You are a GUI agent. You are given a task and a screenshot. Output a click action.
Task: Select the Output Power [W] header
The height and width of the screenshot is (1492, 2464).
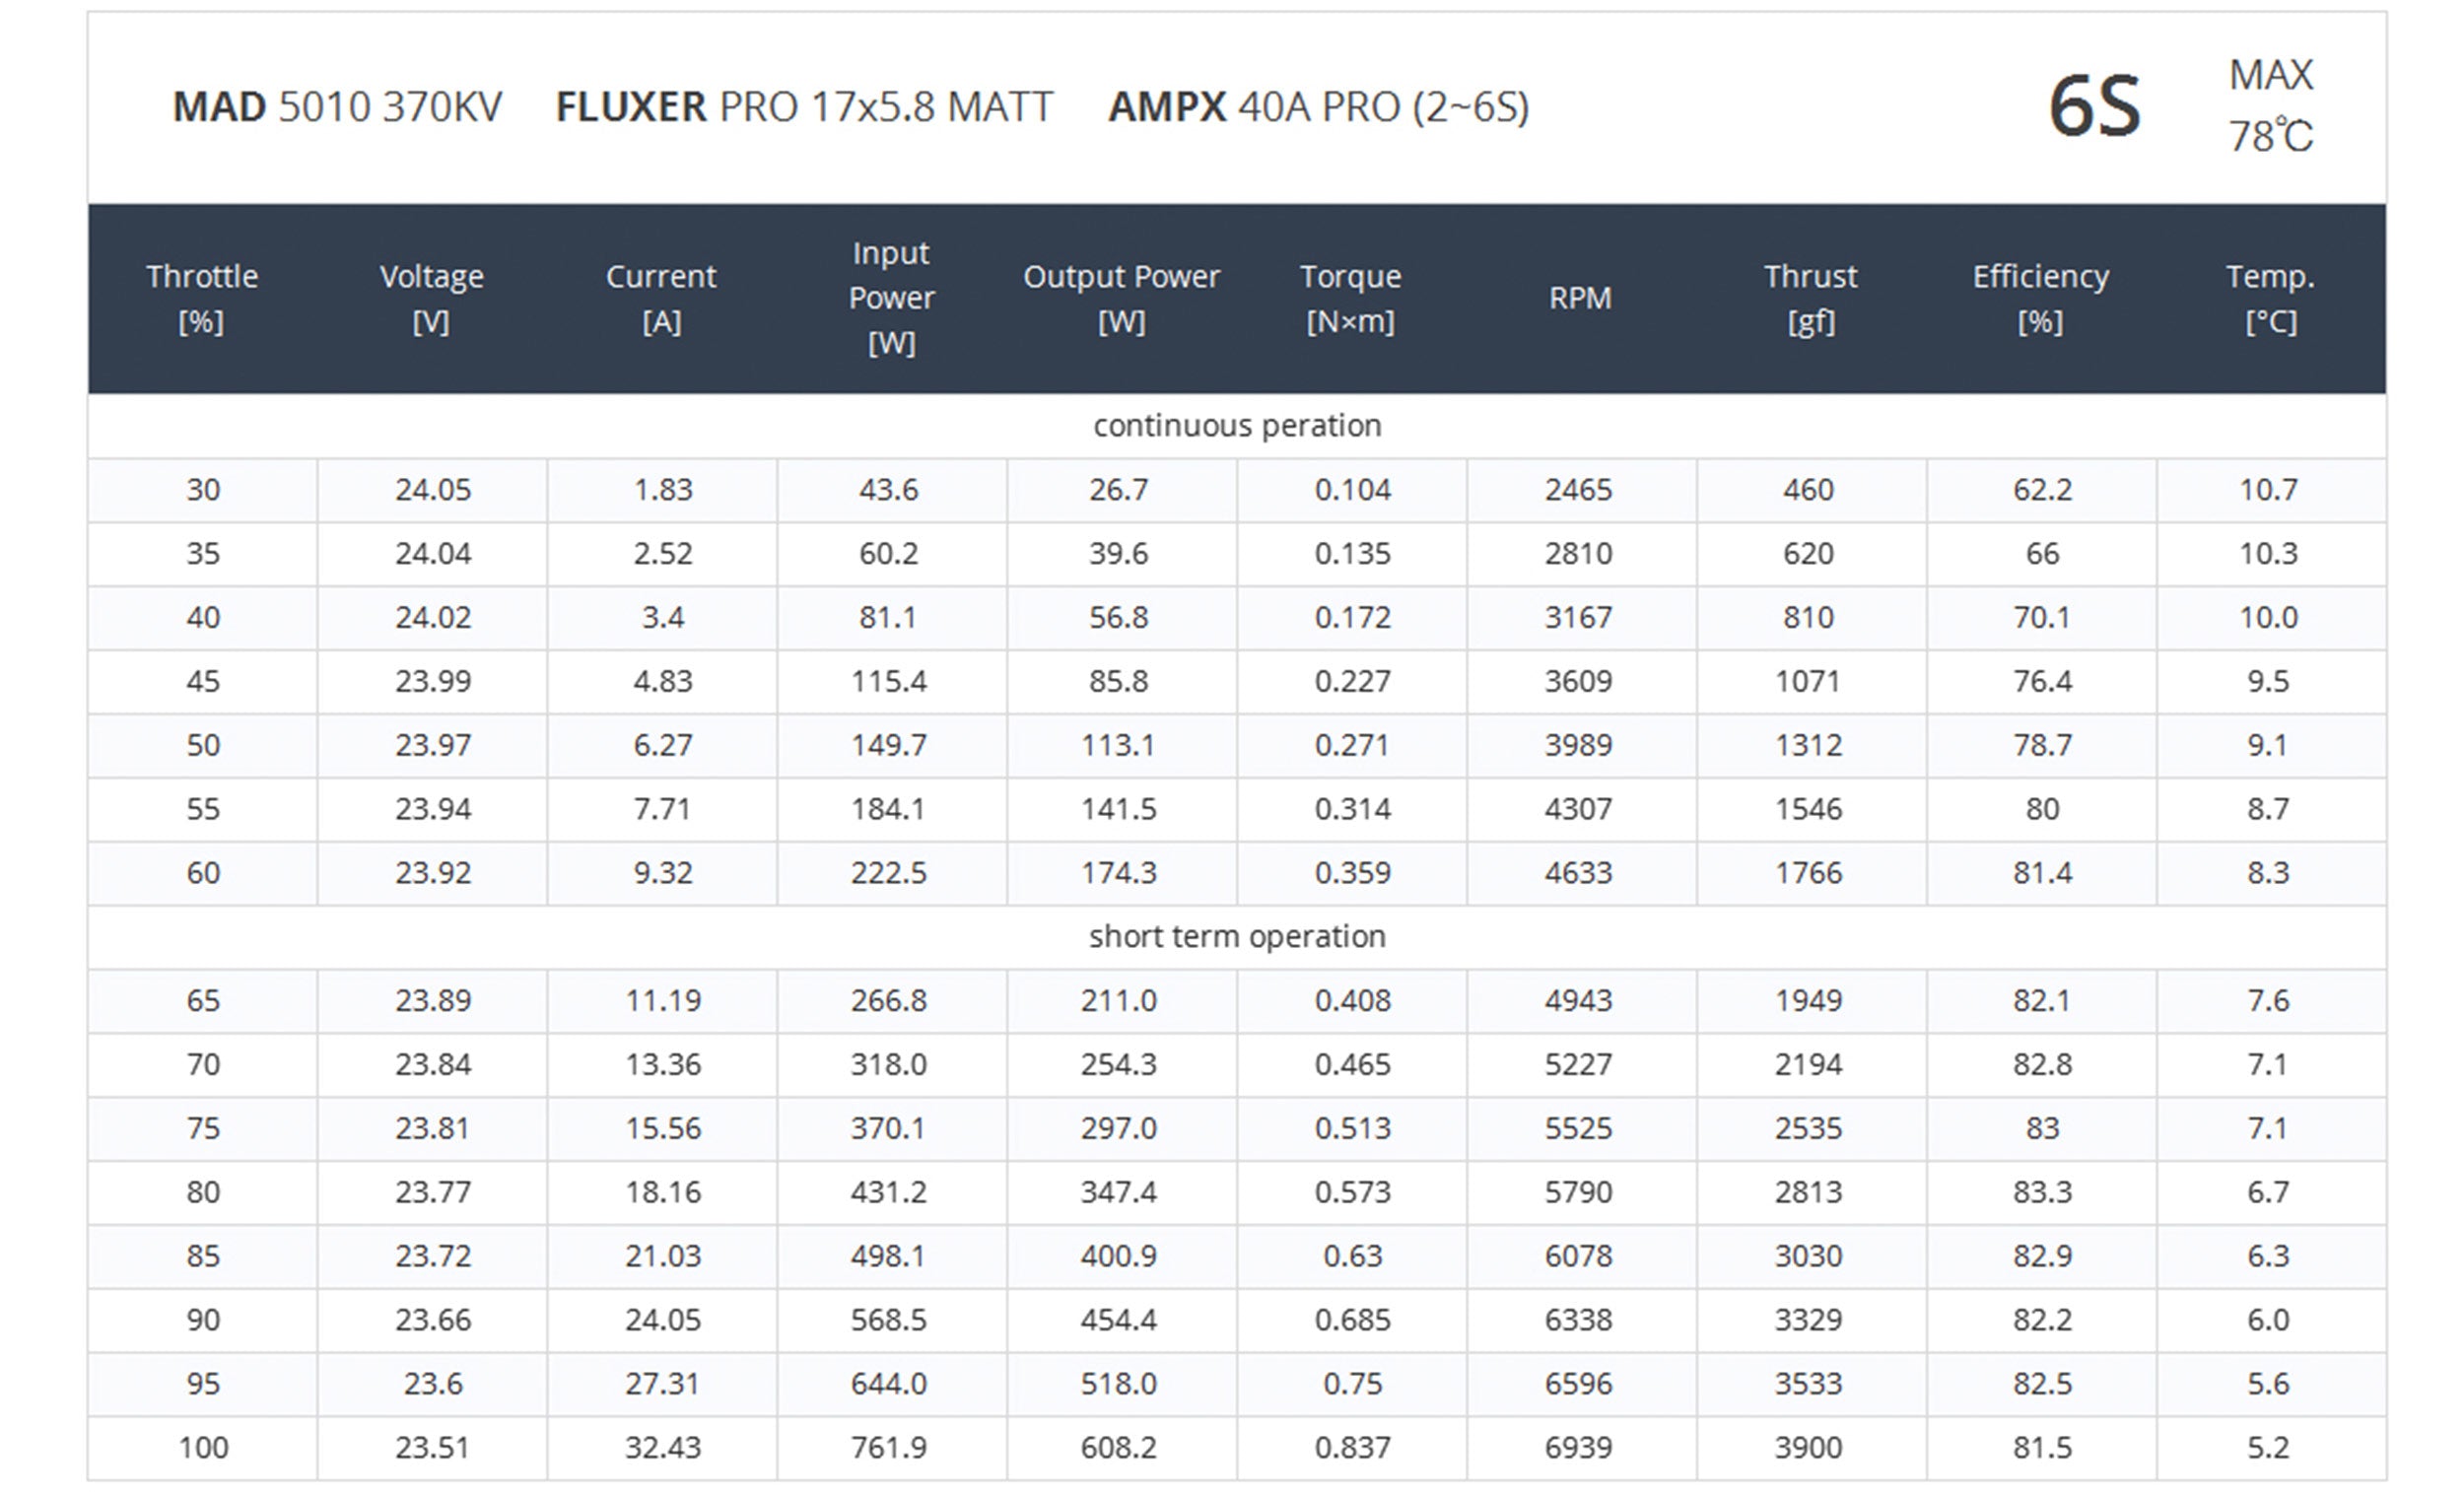coord(1121,298)
